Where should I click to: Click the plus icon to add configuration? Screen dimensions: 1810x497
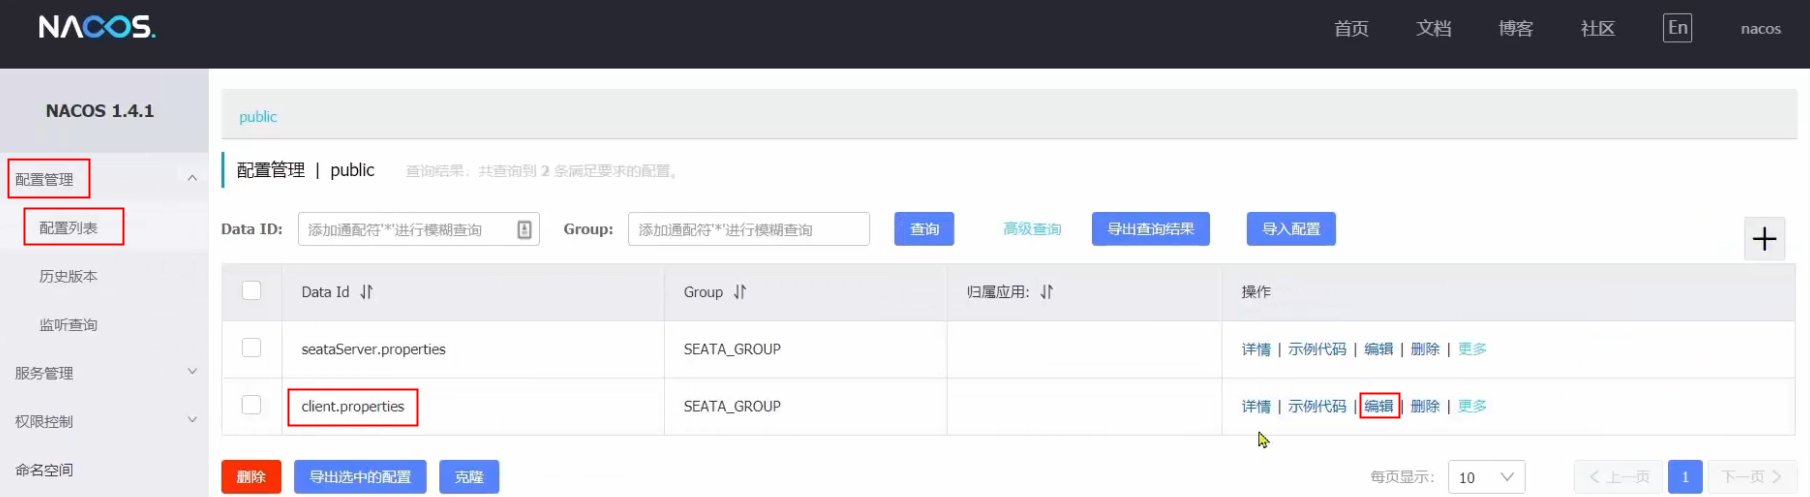pos(1764,239)
